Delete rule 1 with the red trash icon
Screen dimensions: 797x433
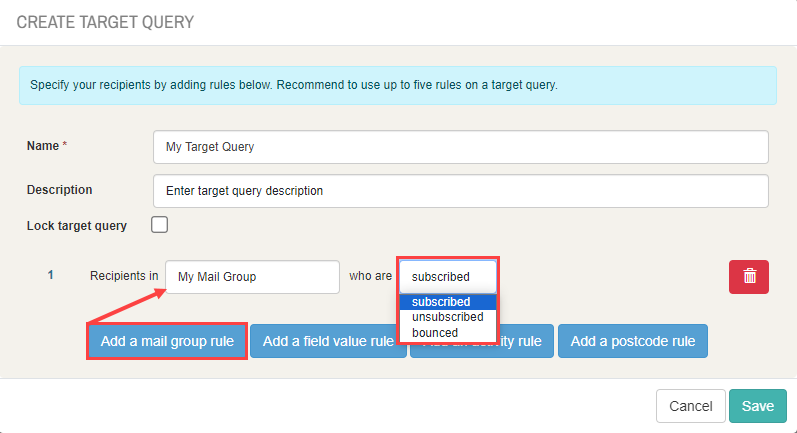tap(749, 277)
